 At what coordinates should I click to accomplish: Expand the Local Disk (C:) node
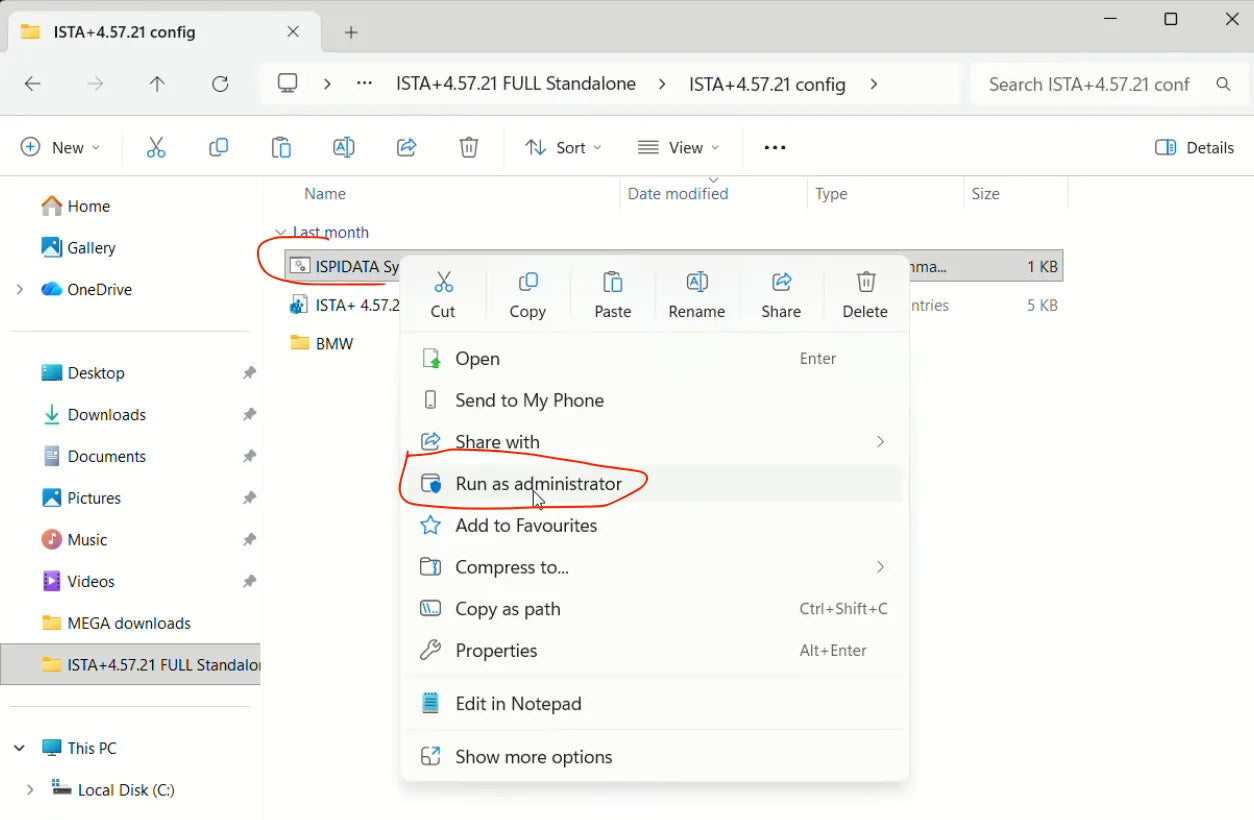coord(30,789)
